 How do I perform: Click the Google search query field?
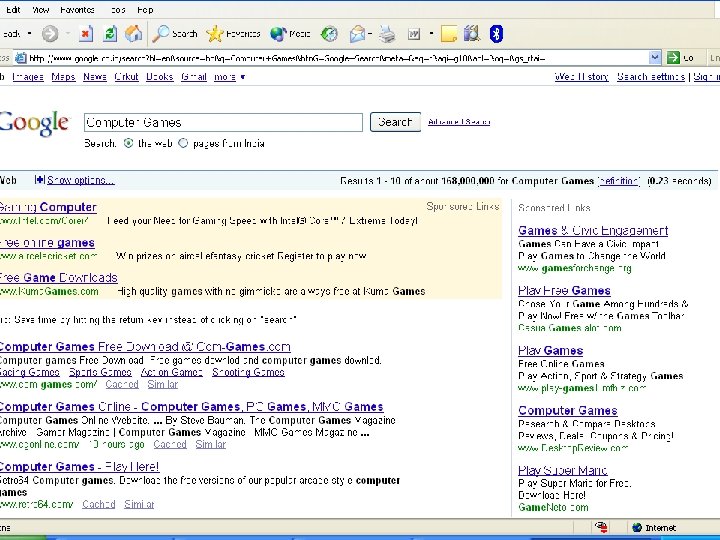(x=223, y=123)
